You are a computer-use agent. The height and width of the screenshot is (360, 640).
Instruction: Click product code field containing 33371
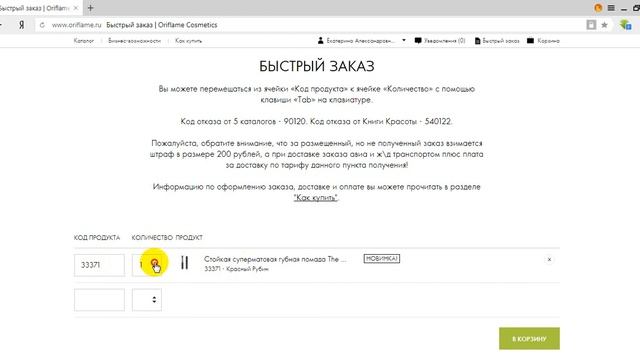click(100, 265)
